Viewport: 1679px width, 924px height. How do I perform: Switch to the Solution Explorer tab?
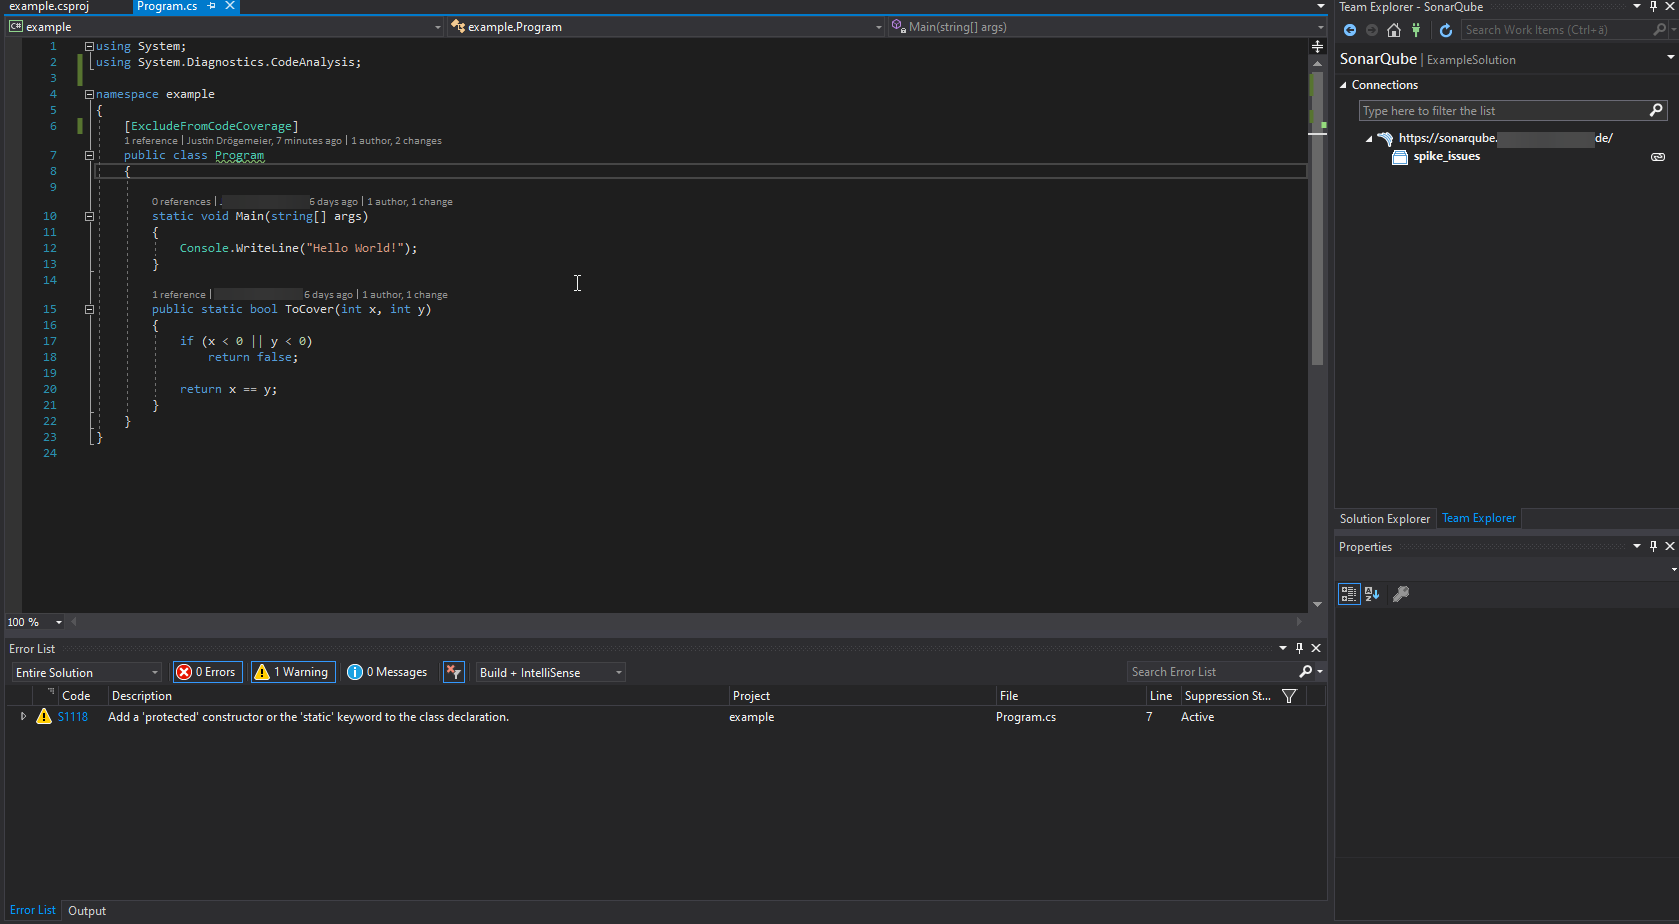(x=1384, y=519)
